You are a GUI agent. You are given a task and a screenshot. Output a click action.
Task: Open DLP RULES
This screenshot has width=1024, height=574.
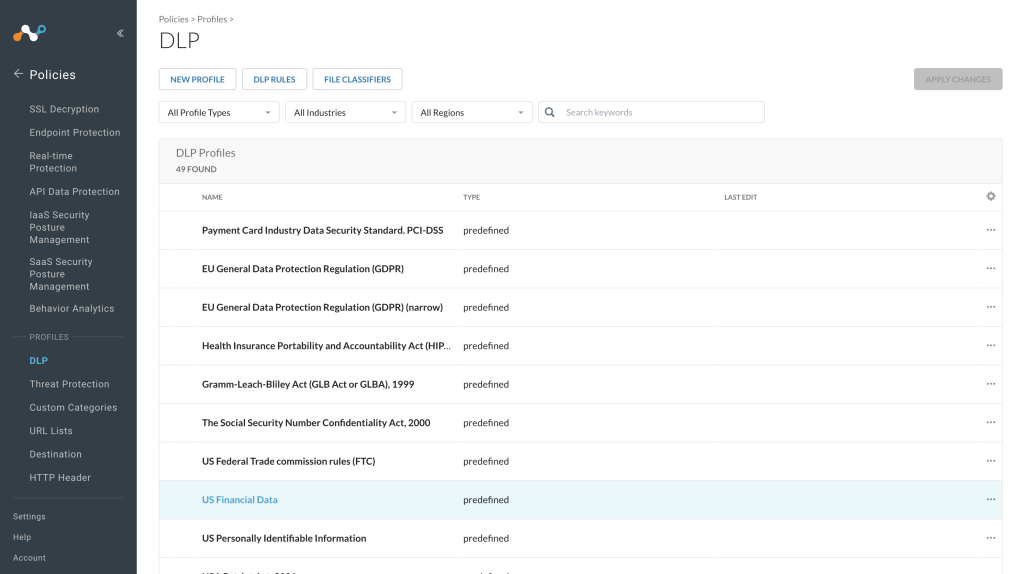tap(274, 79)
